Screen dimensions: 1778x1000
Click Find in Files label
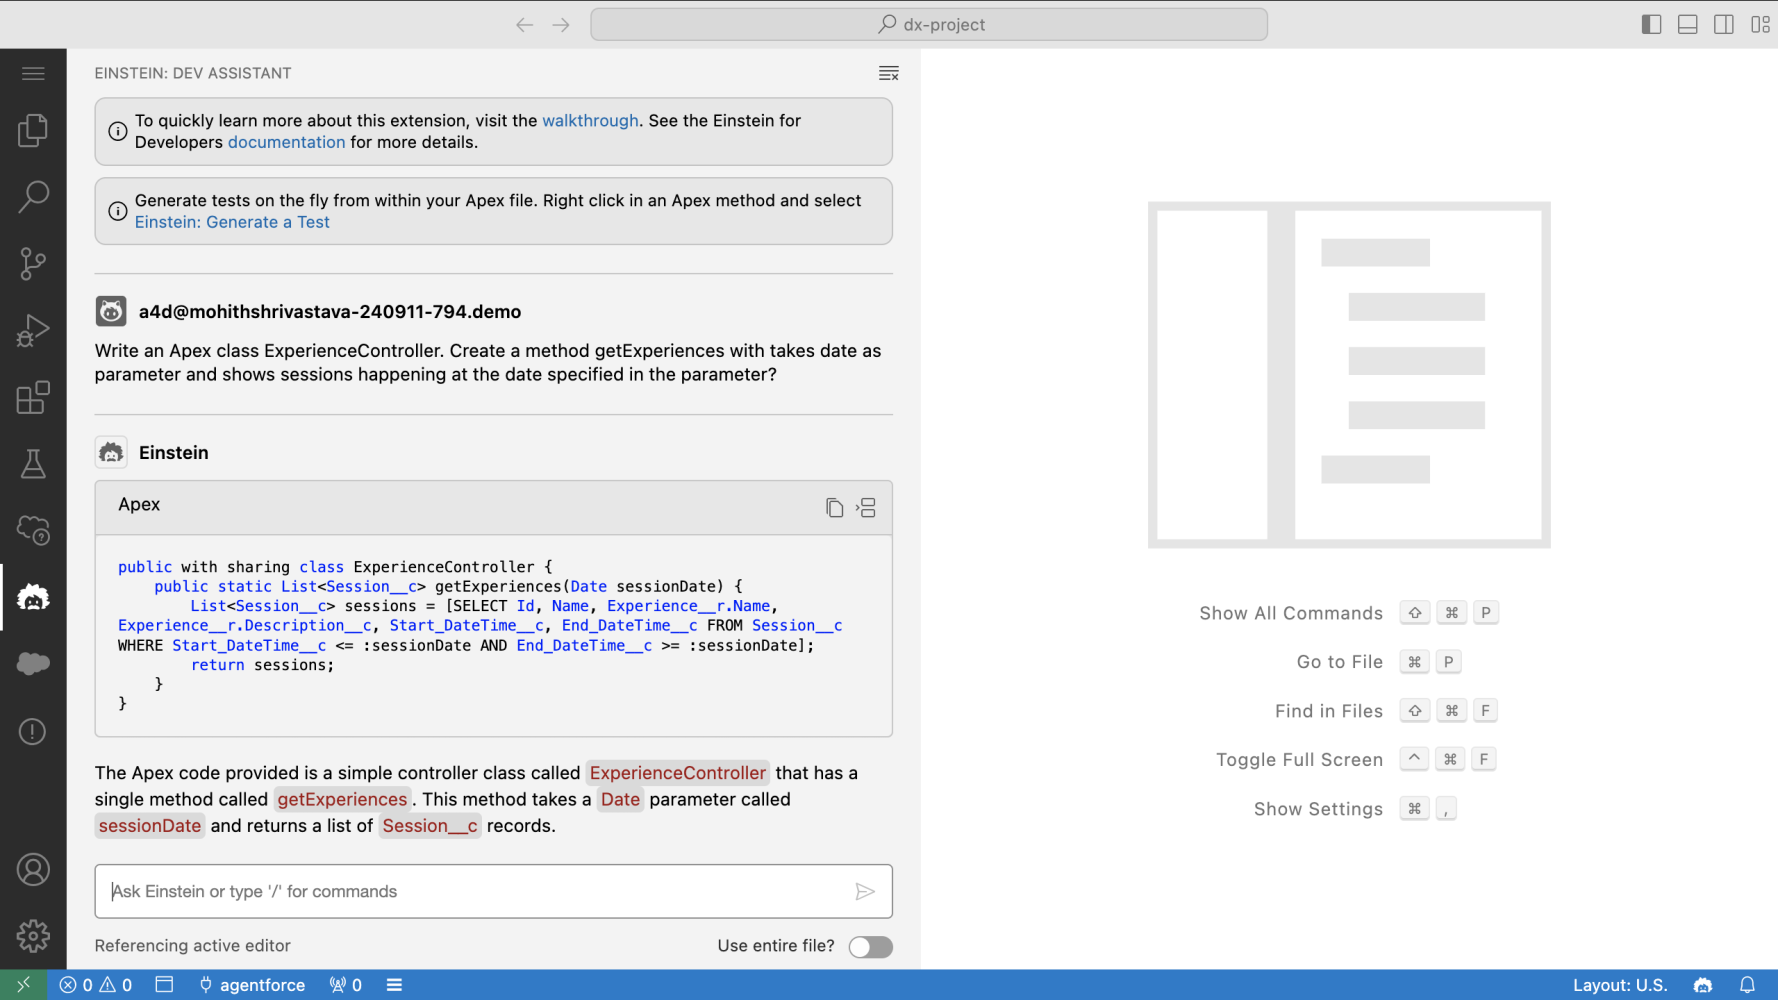pos(1329,711)
